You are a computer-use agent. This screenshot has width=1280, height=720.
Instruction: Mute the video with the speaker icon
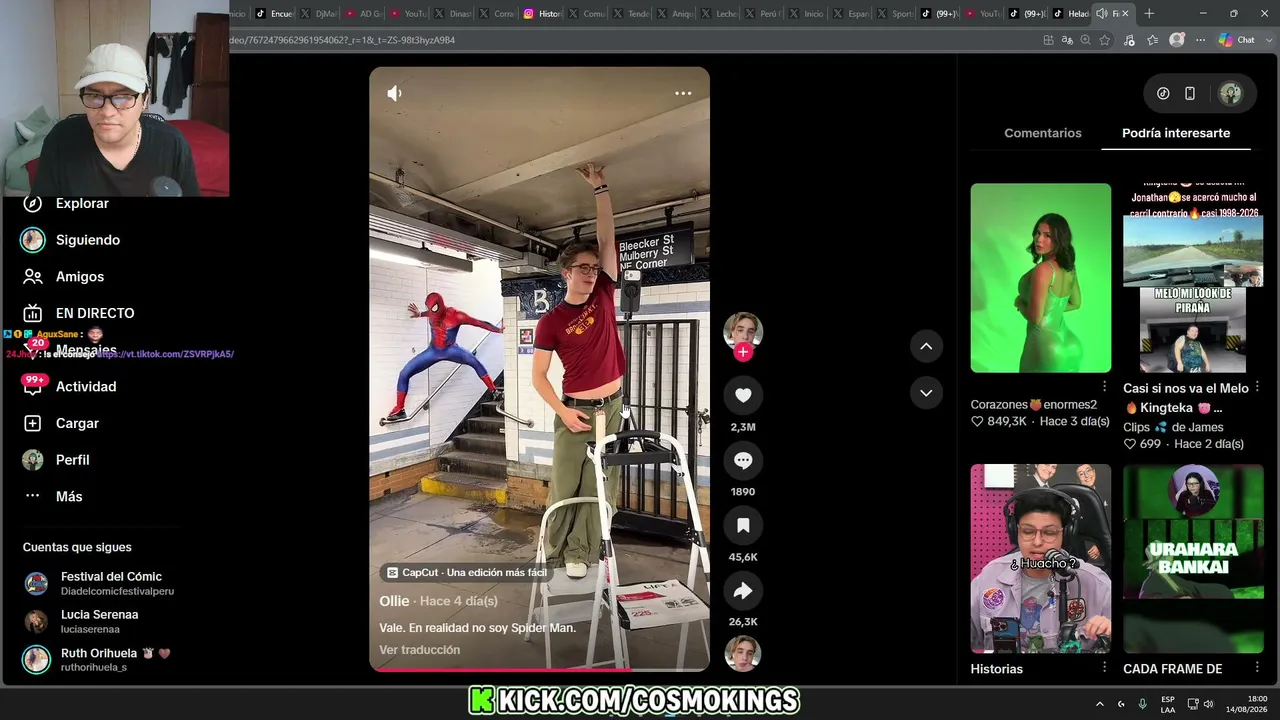tap(395, 93)
